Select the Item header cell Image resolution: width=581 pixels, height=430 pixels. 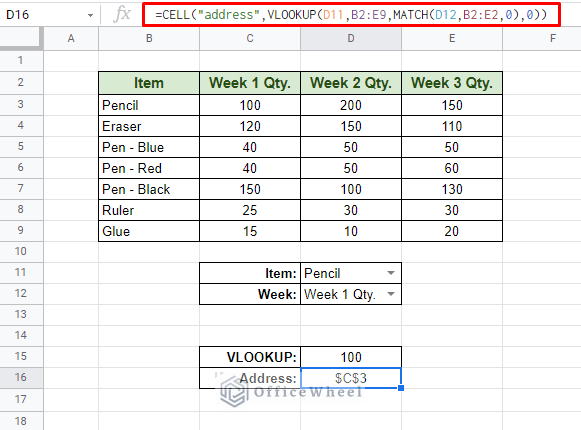click(149, 83)
